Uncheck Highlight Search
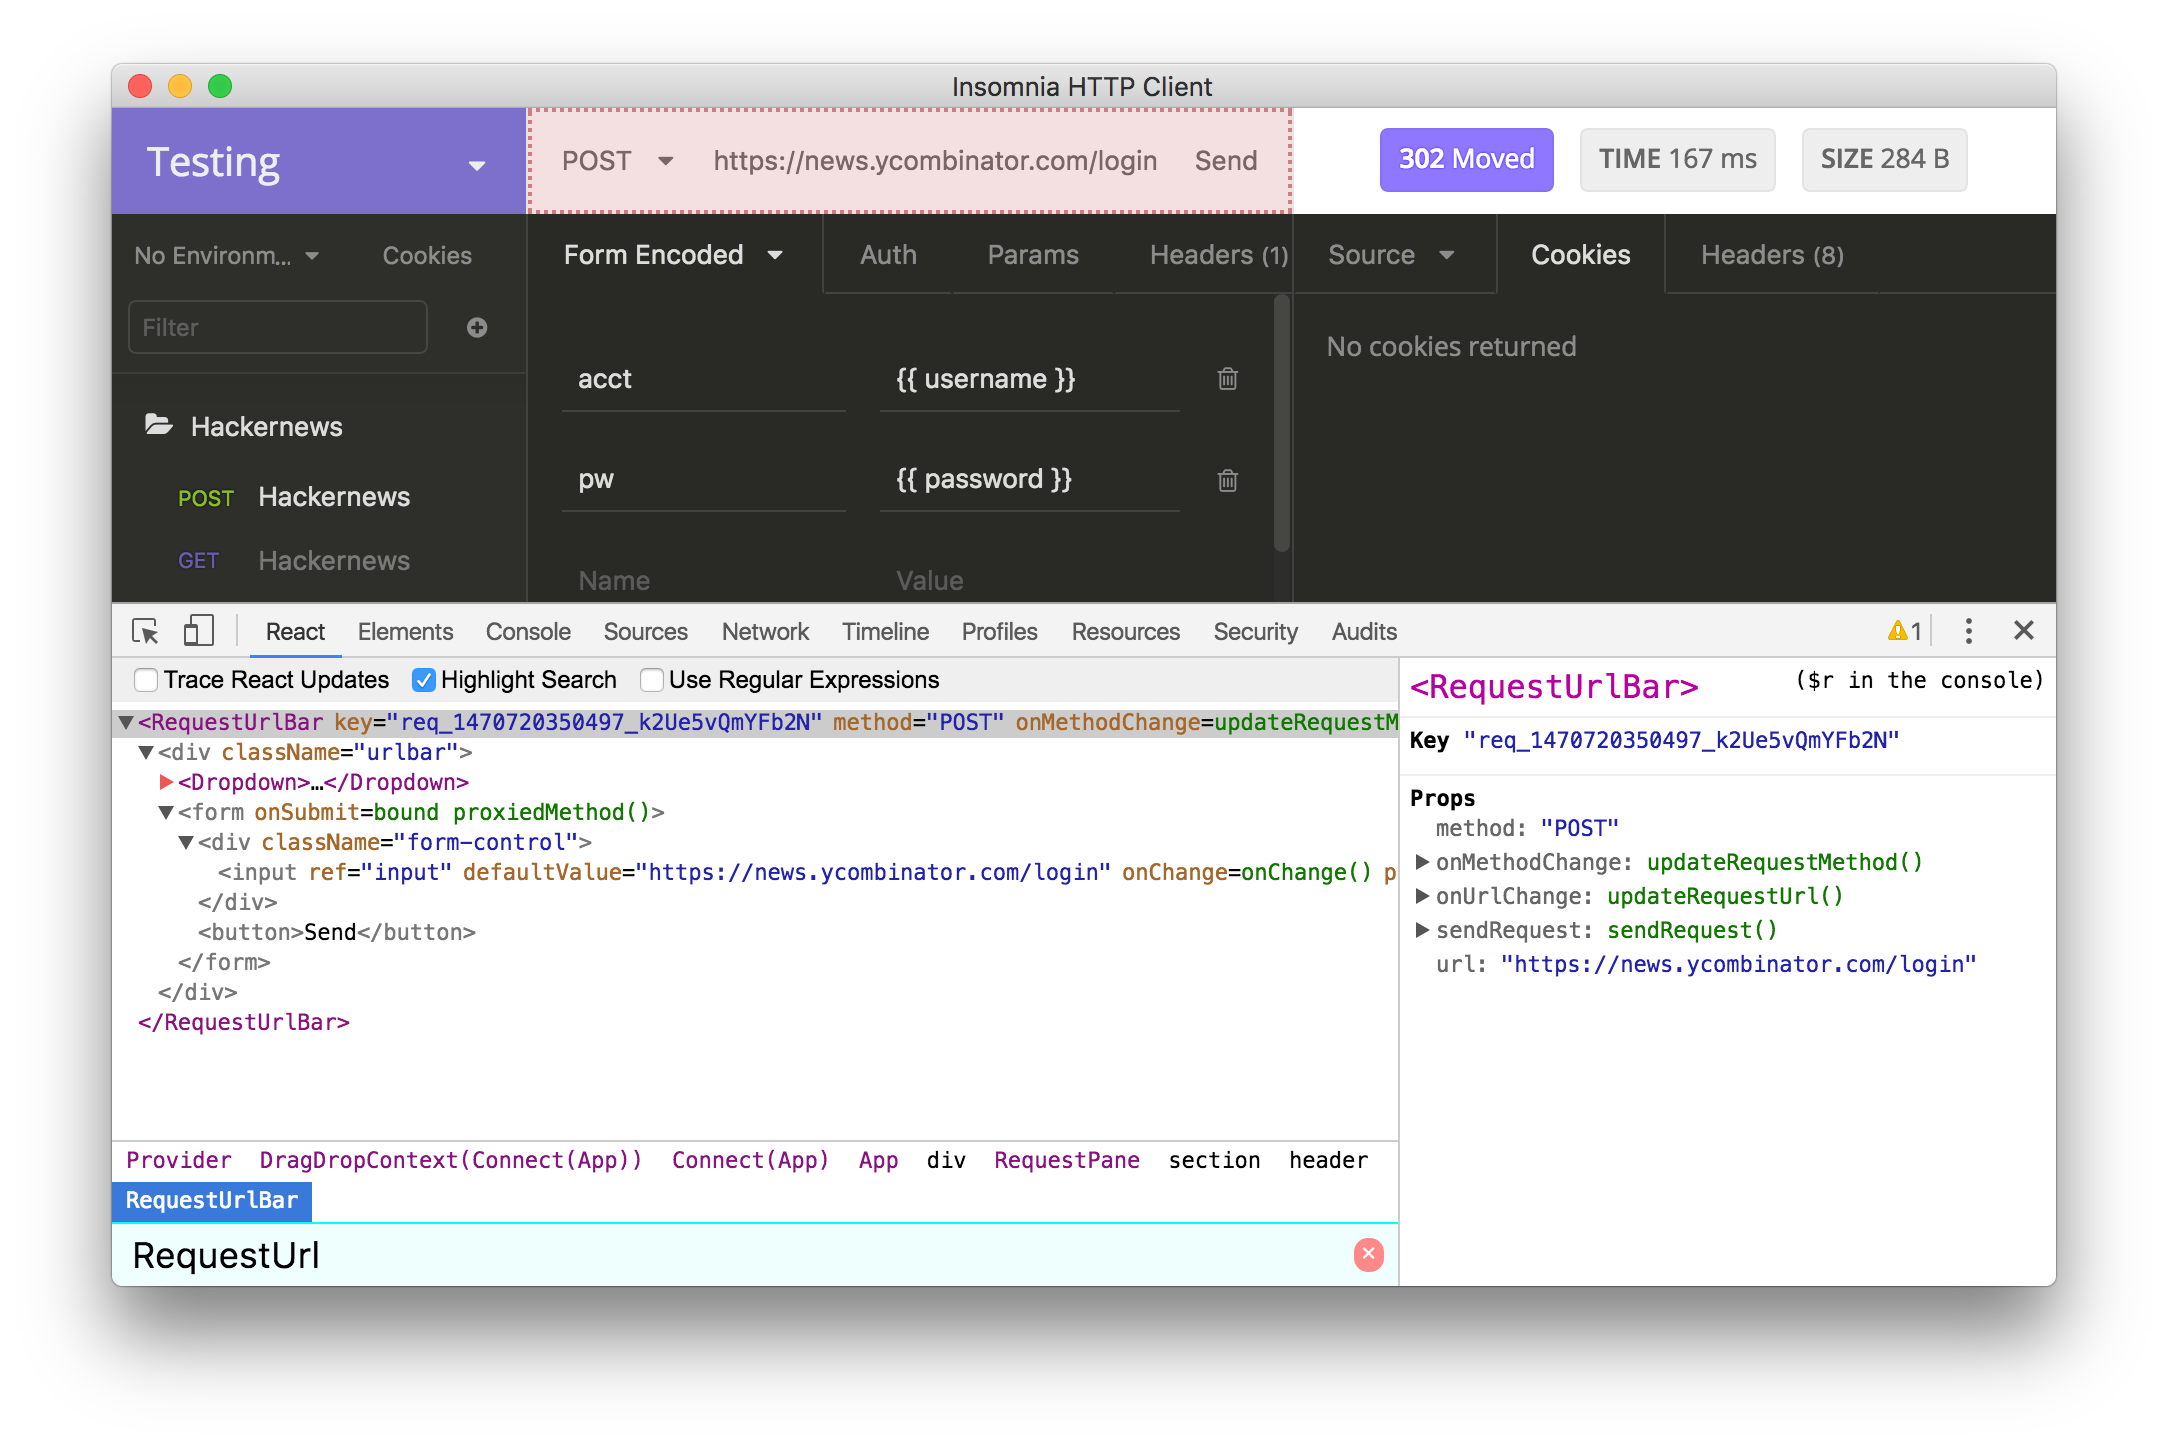This screenshot has width=2168, height=1446. click(x=424, y=680)
